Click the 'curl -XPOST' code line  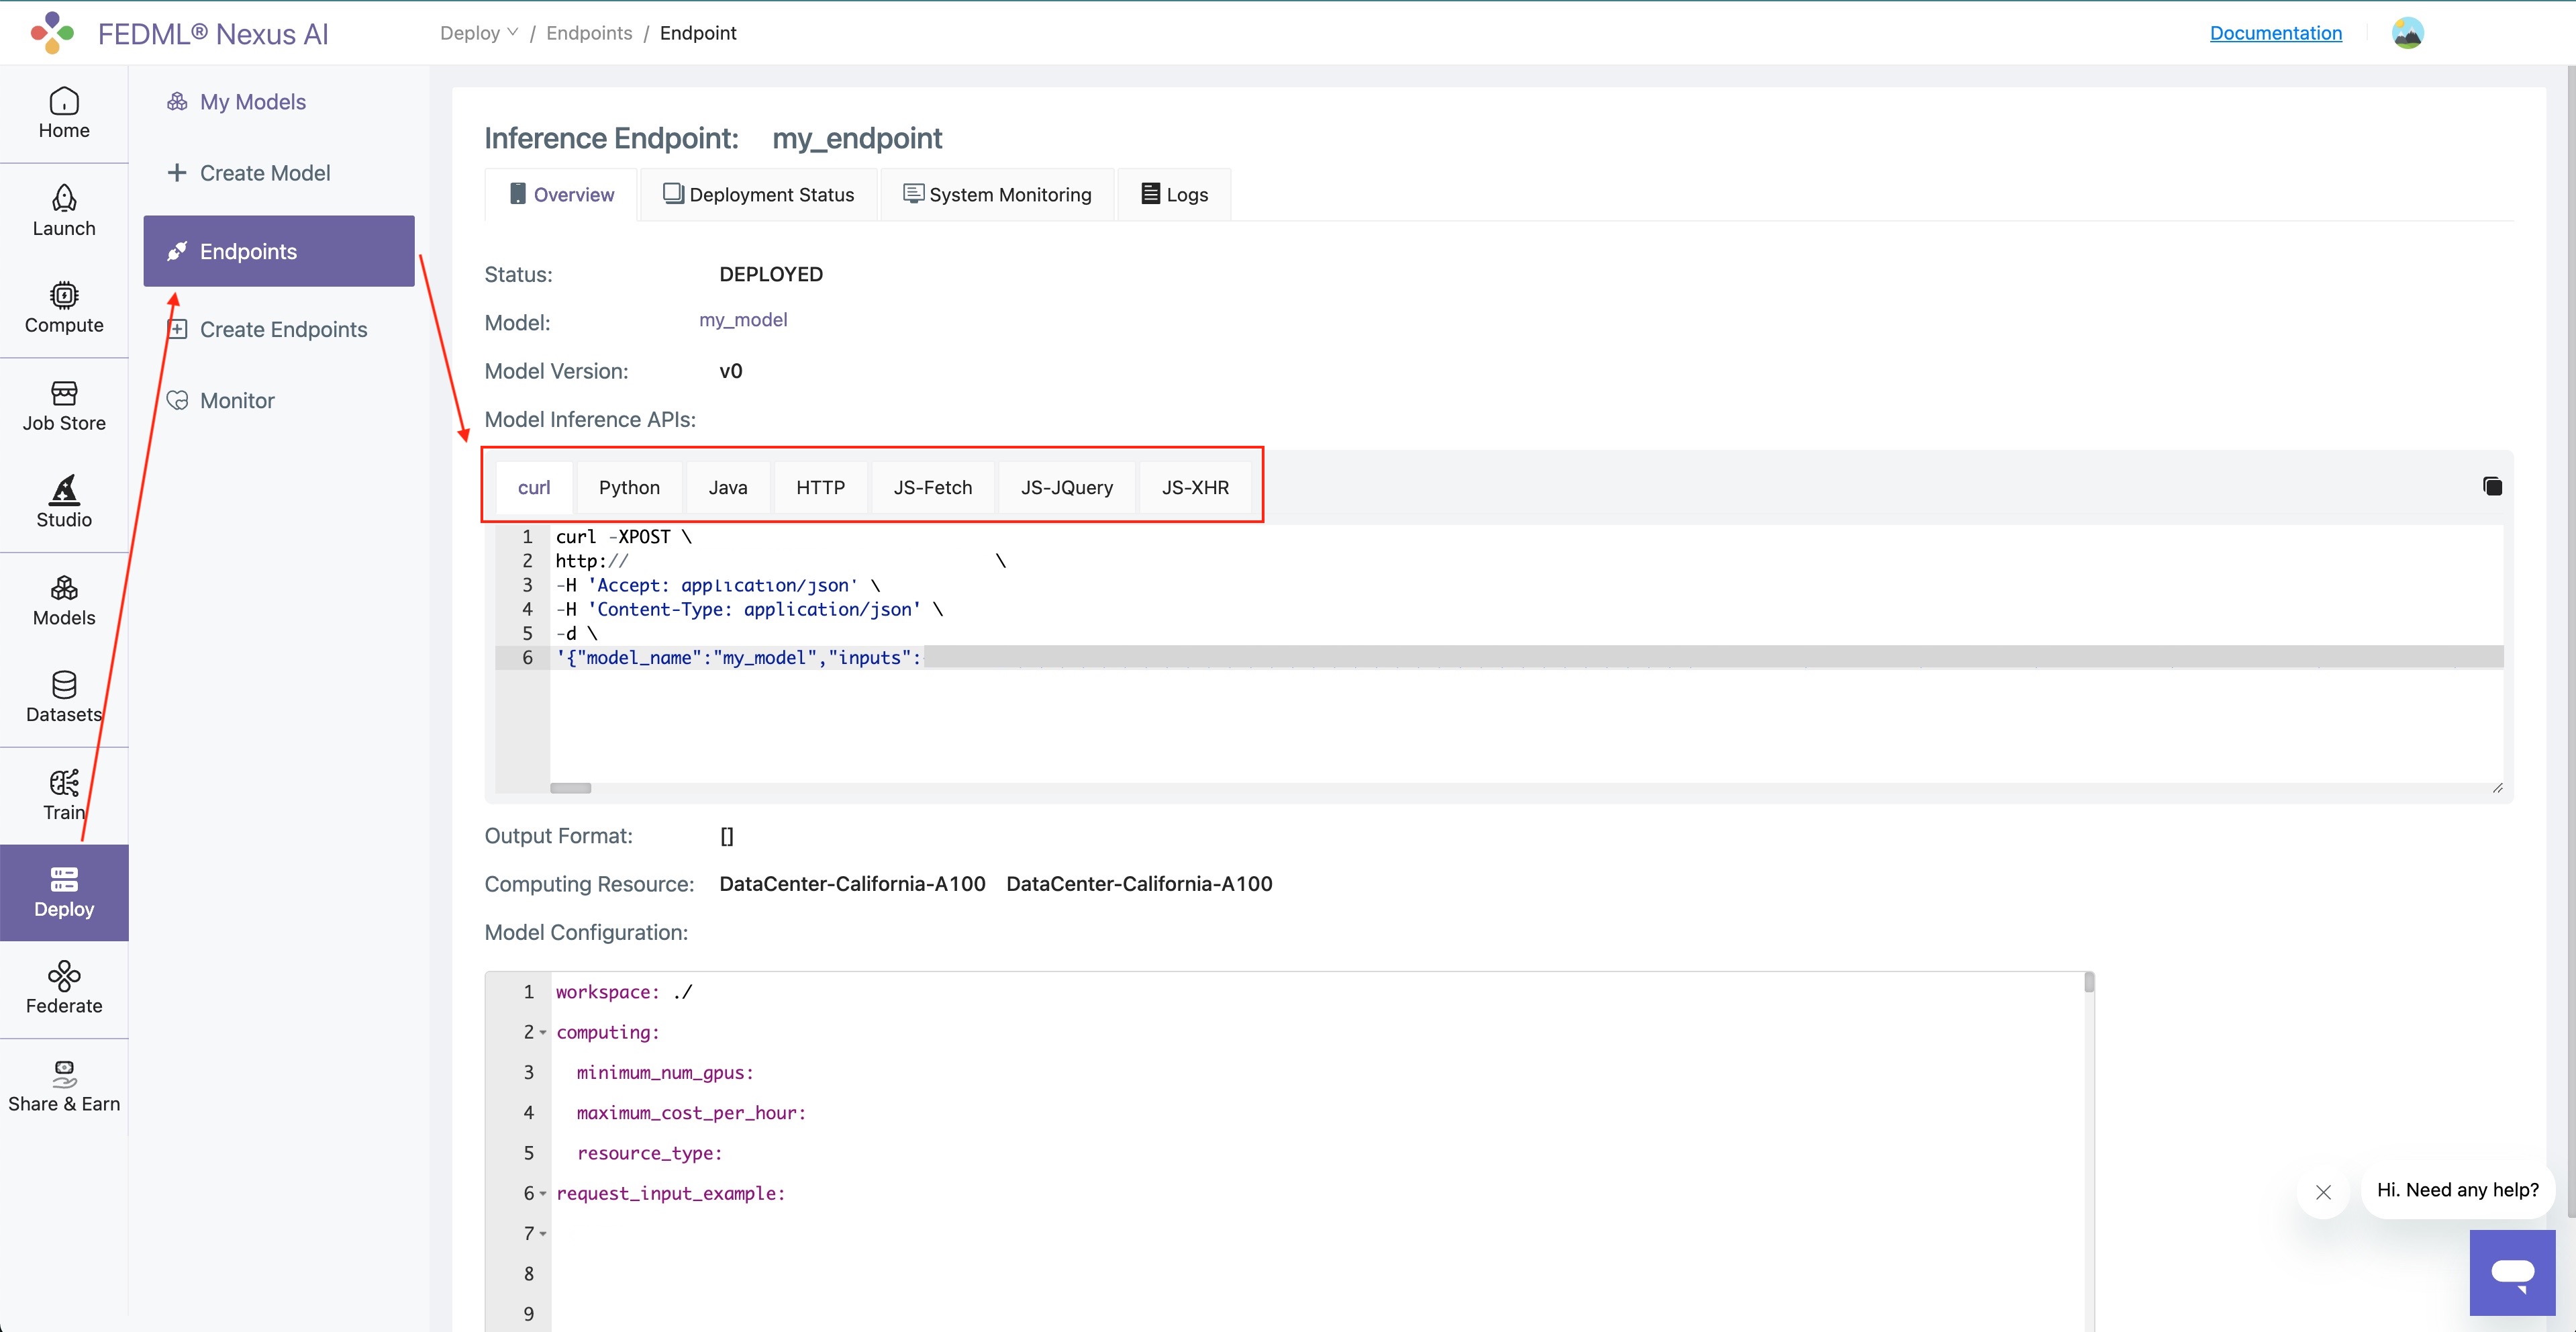624,537
